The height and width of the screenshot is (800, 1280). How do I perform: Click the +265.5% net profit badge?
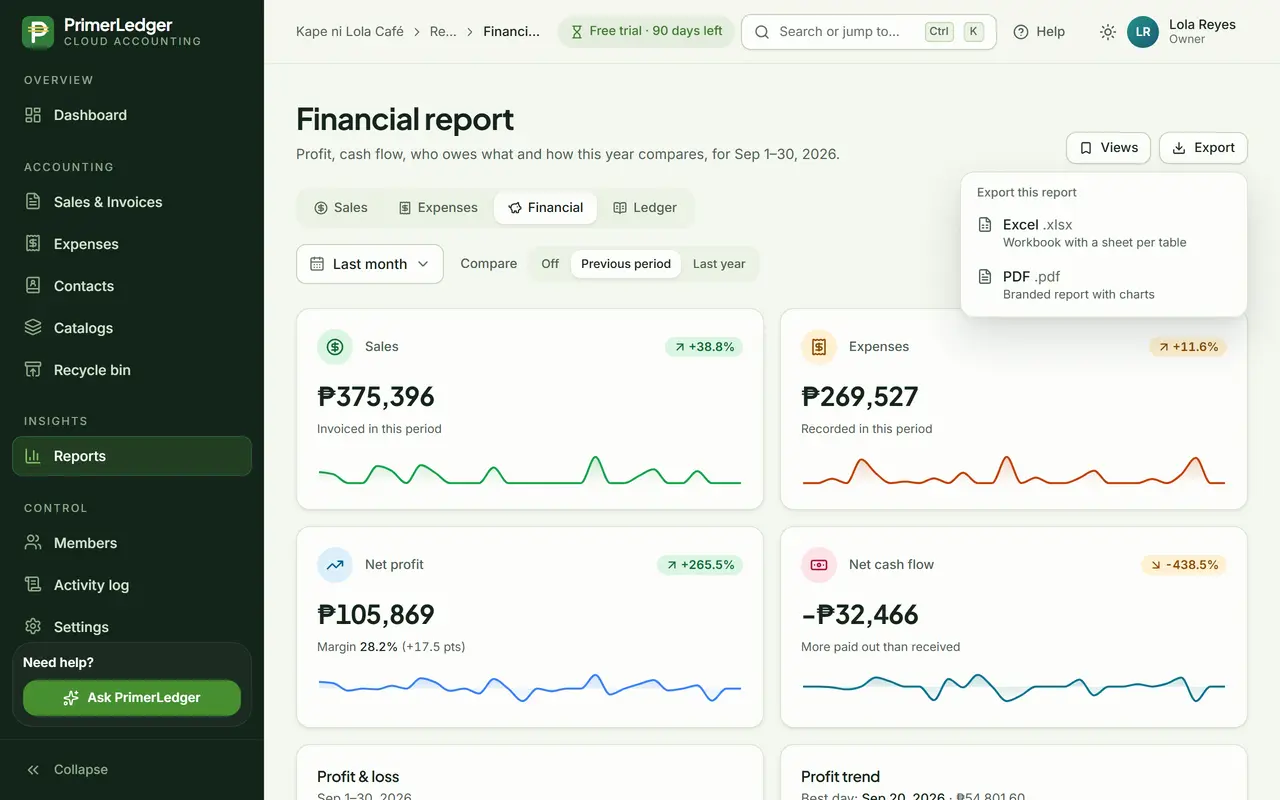pyautogui.click(x=700, y=565)
